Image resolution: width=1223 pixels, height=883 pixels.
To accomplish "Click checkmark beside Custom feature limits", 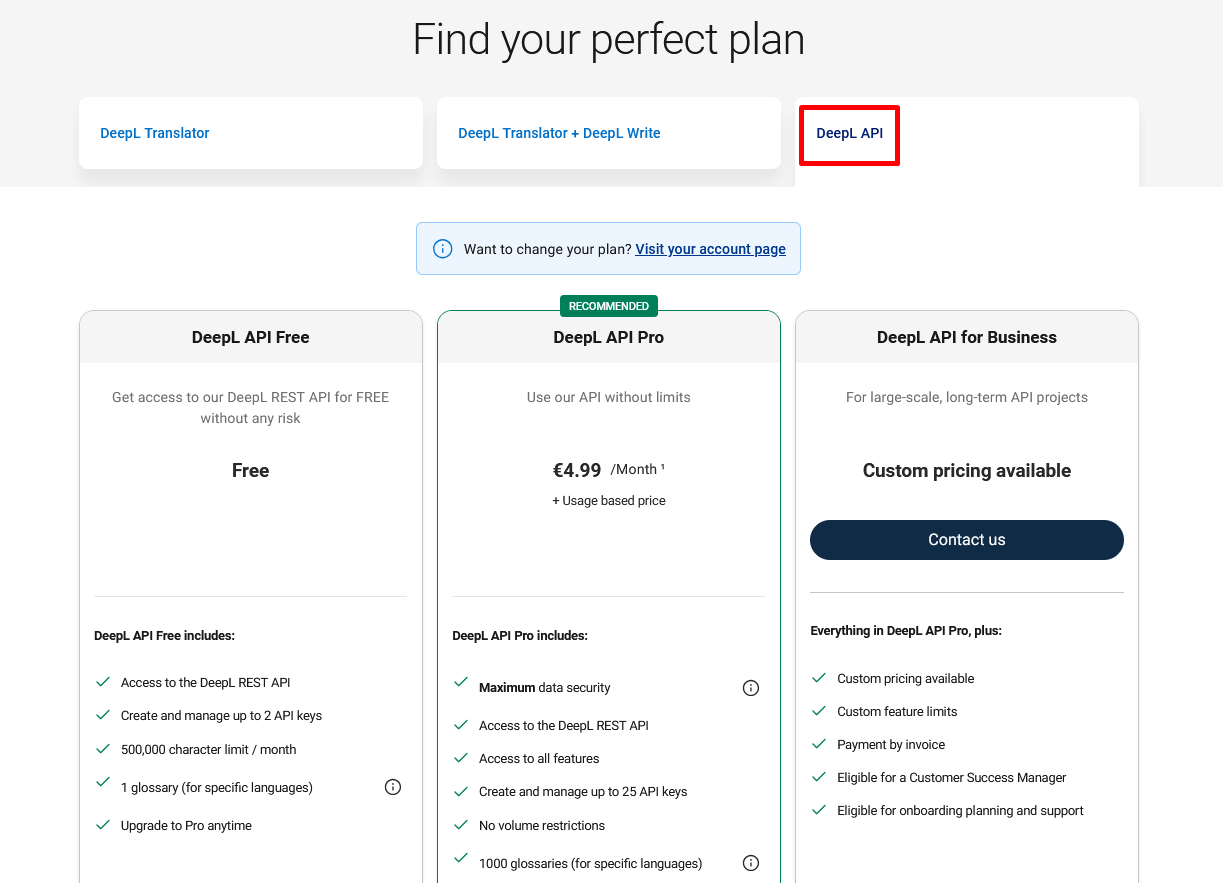I will (x=819, y=711).
